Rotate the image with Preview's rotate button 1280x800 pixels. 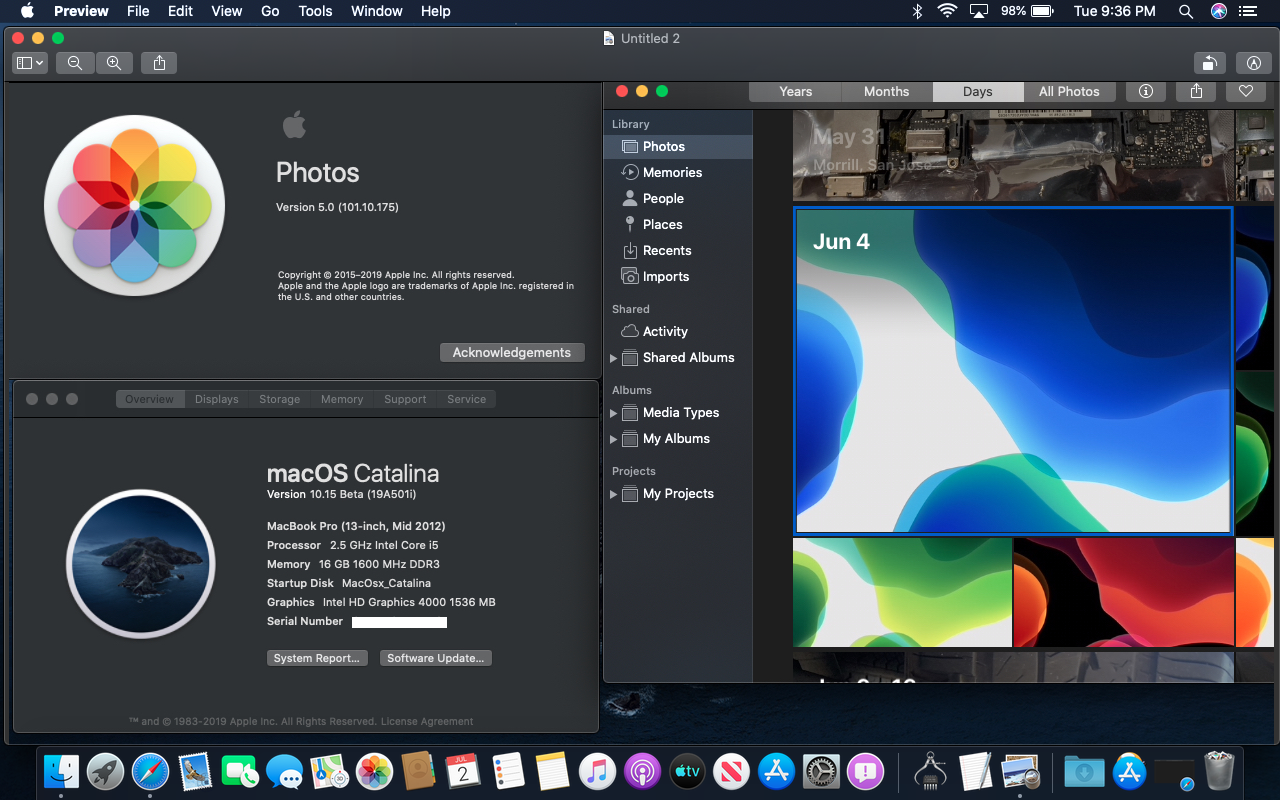point(1210,63)
